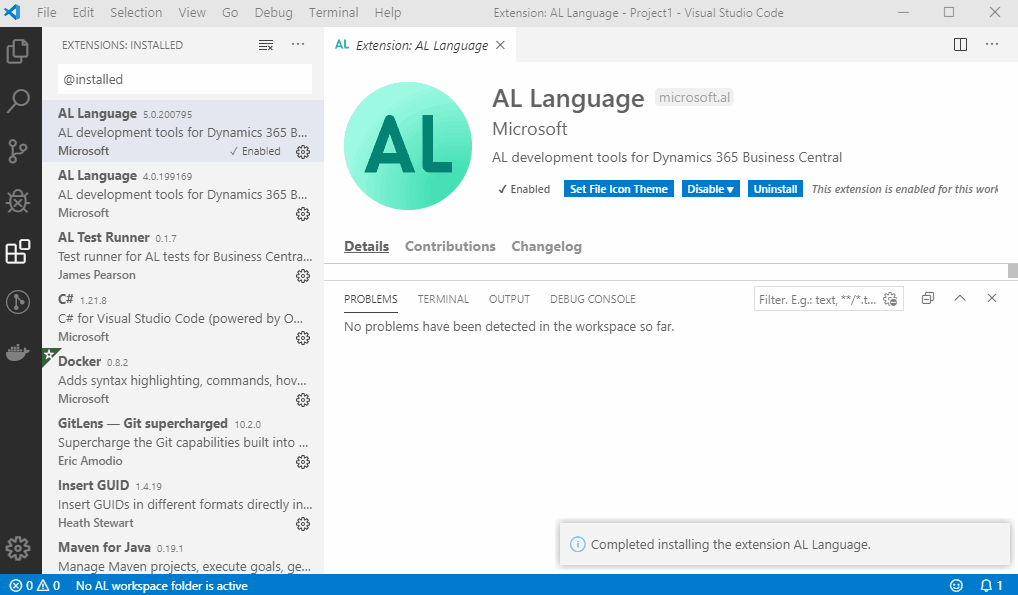Open the More Actions menu in the Extensions panel
The width and height of the screenshot is (1018, 595).
point(297,44)
